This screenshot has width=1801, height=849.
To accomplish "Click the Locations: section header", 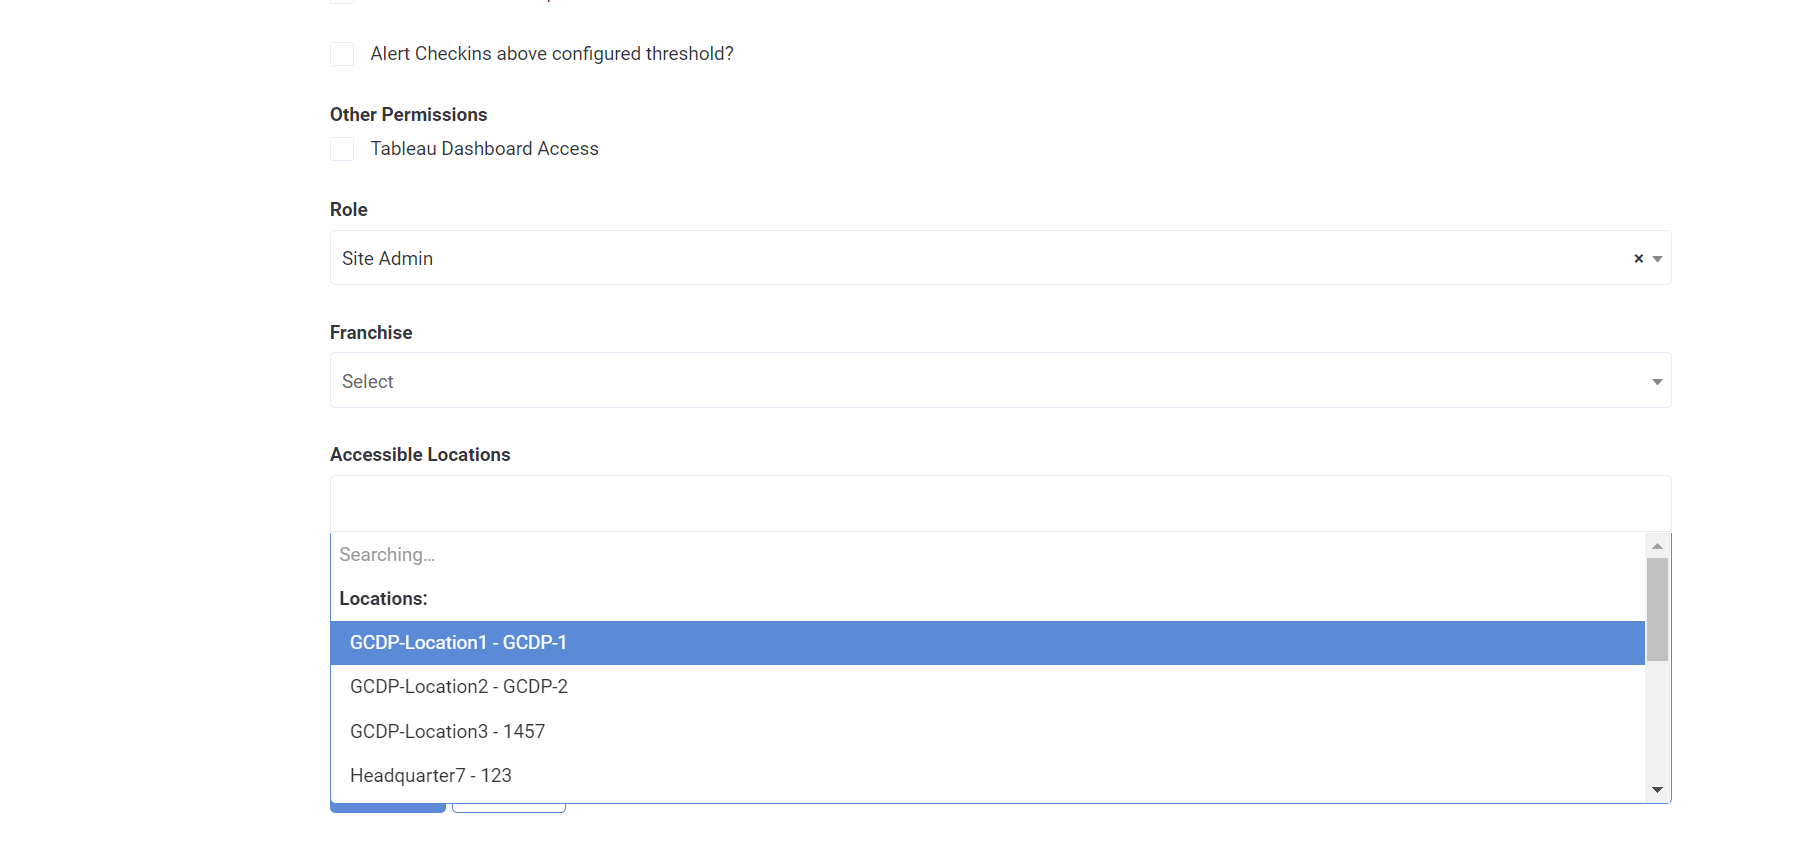I will click(x=383, y=598).
